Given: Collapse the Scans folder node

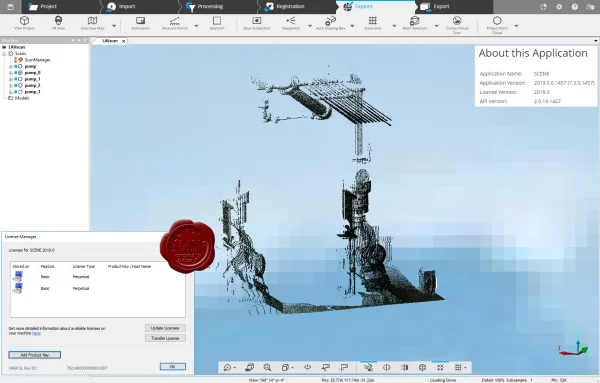Looking at the screenshot, I should pyautogui.click(x=4, y=54).
